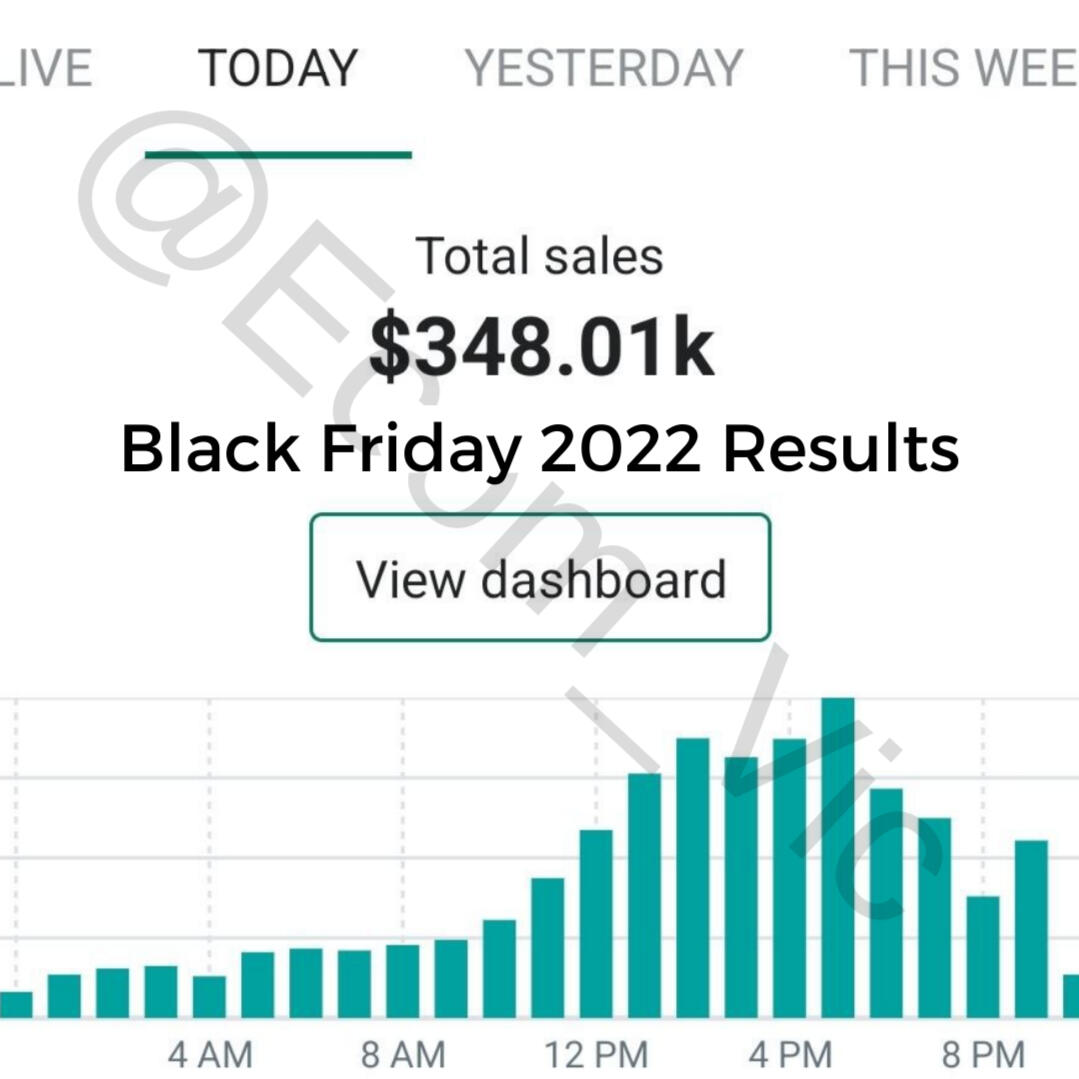Select the tallest bar in the sales chart
1079x1079 pixels.
837,858
